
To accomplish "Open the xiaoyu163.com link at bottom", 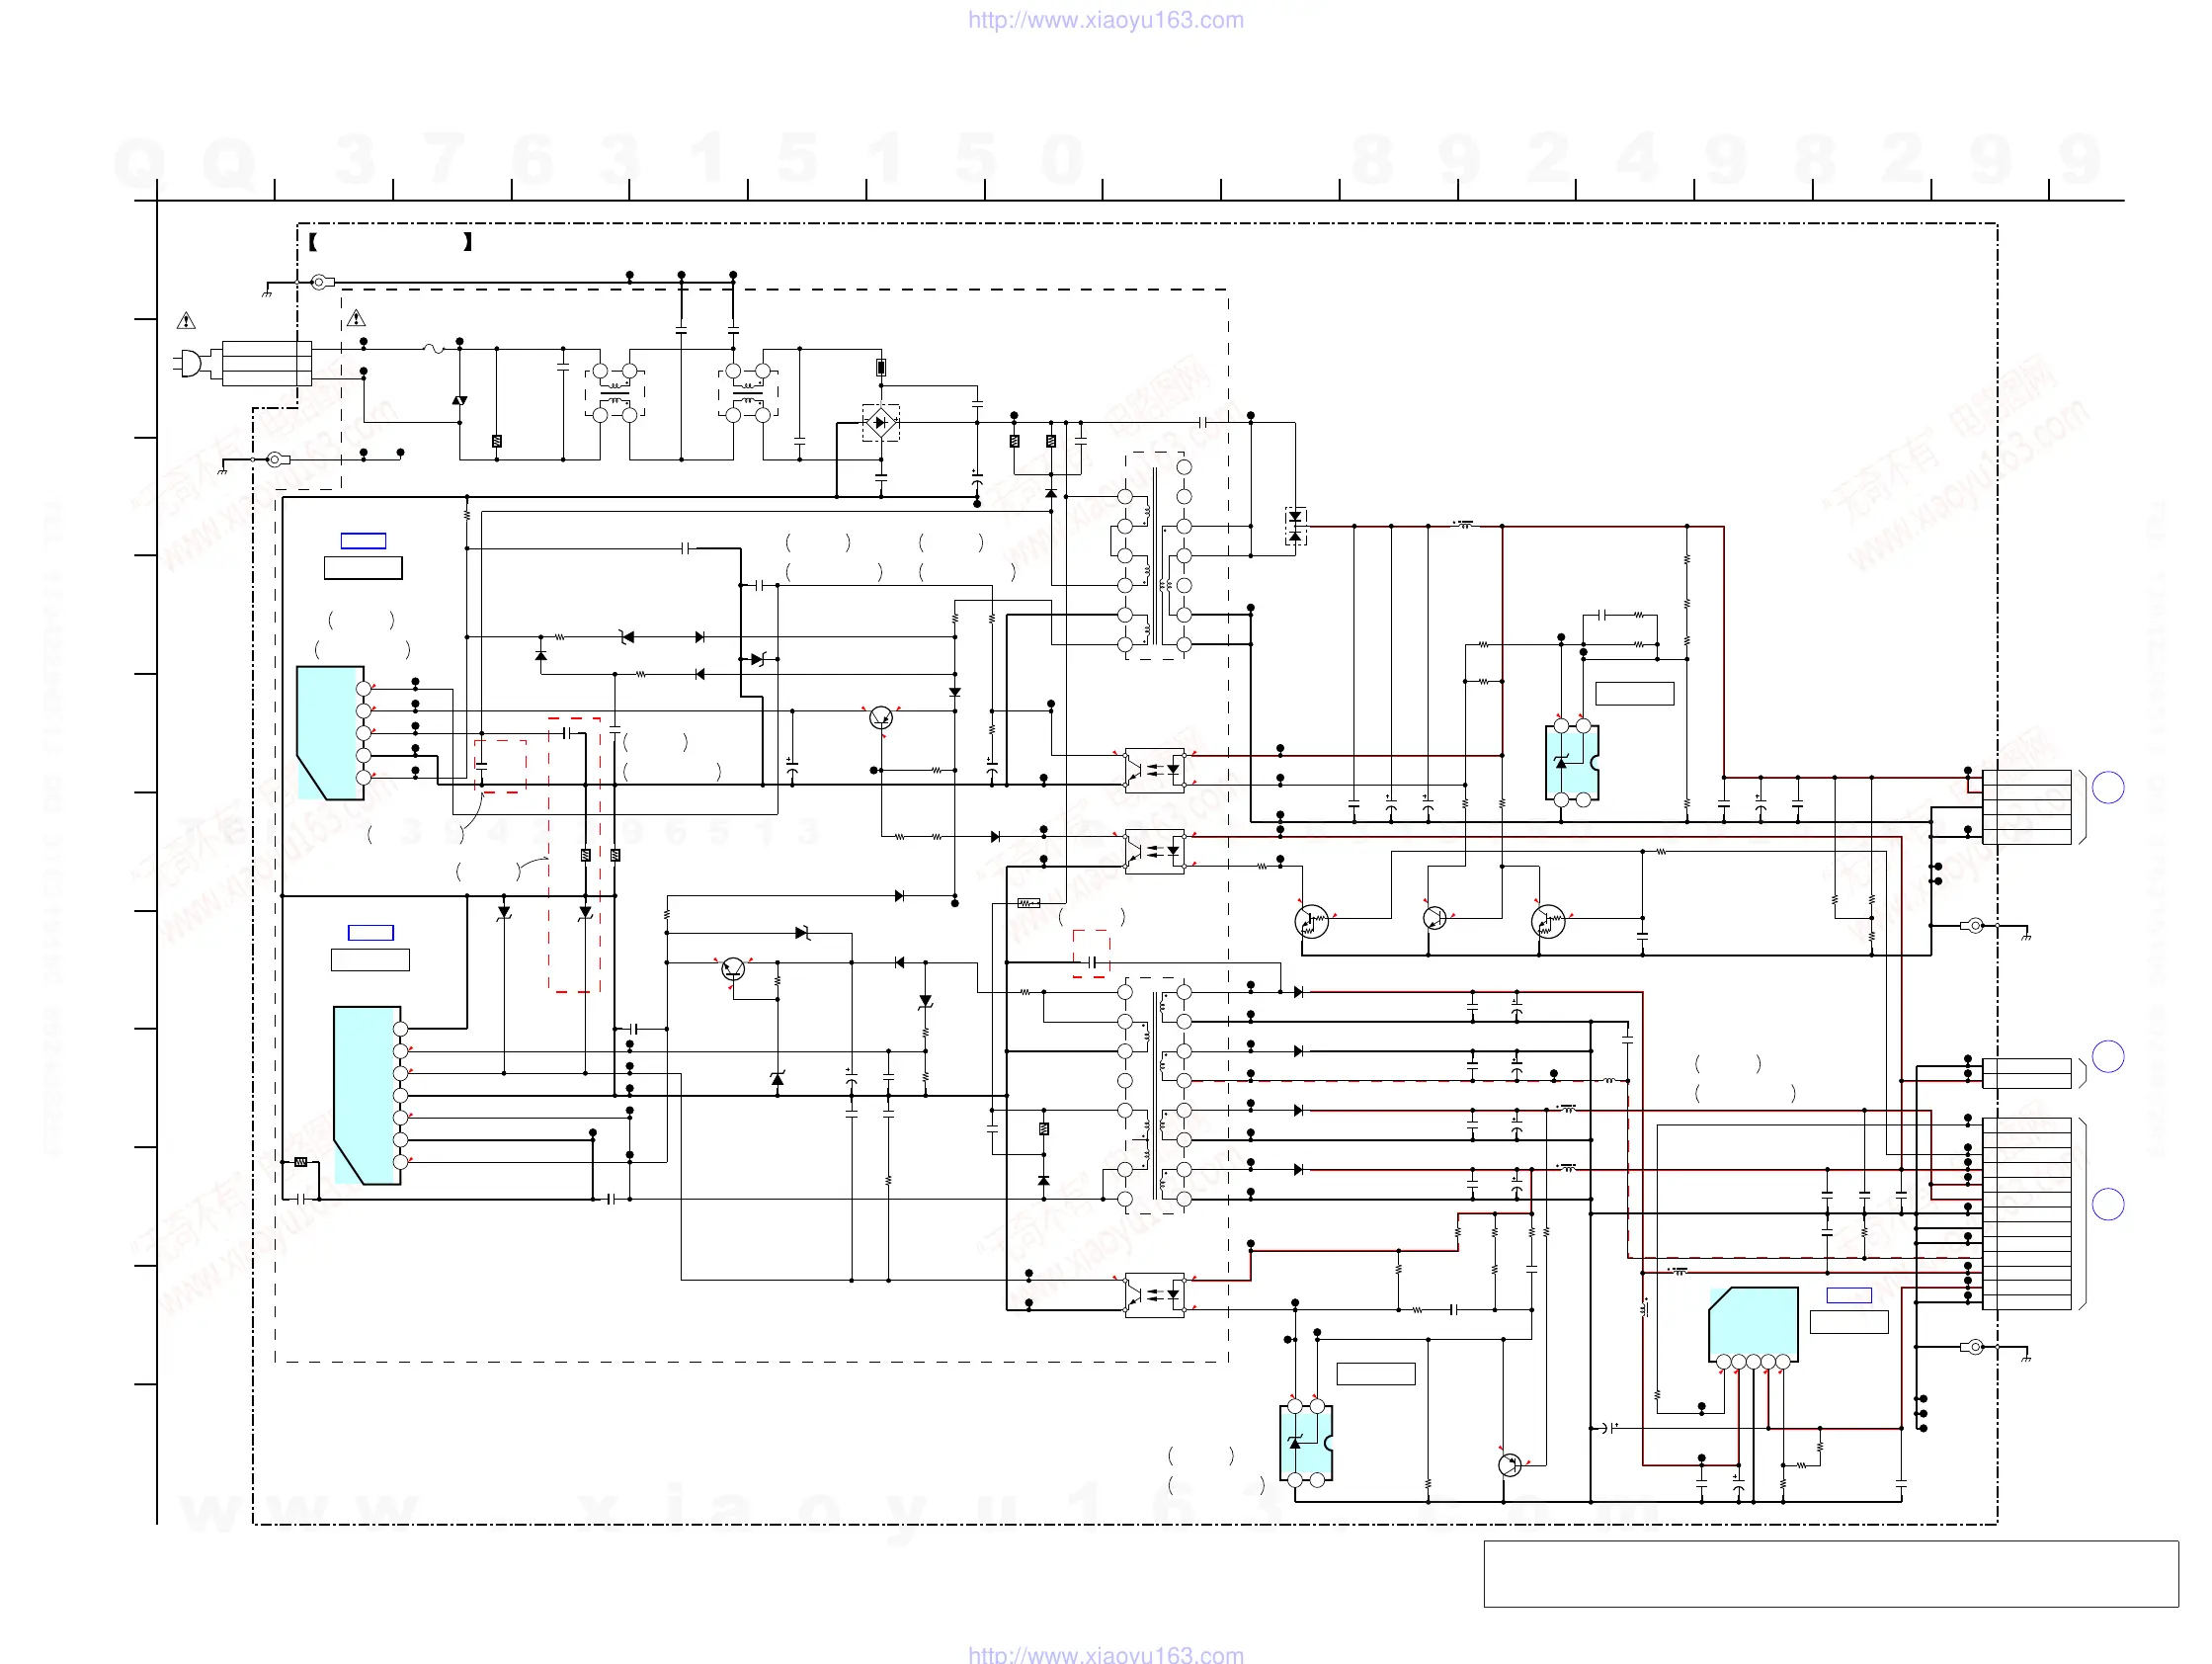I will tap(1105, 1654).
